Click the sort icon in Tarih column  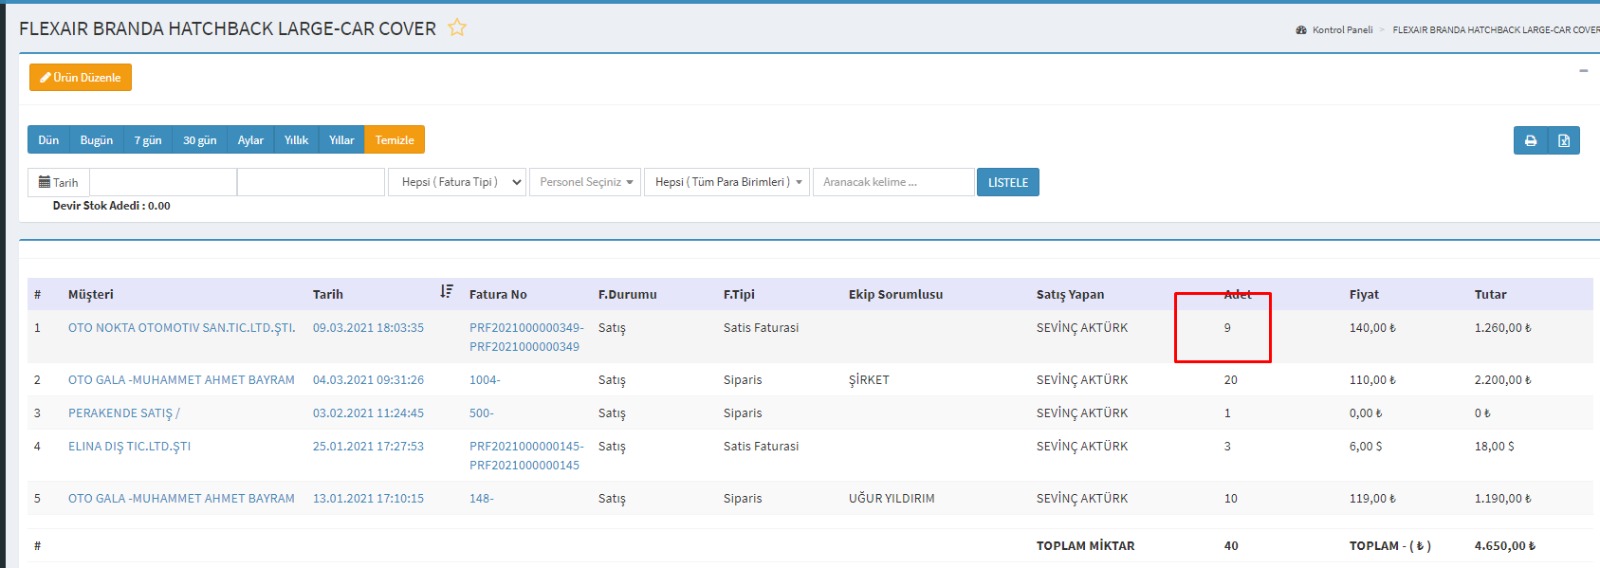[446, 292]
